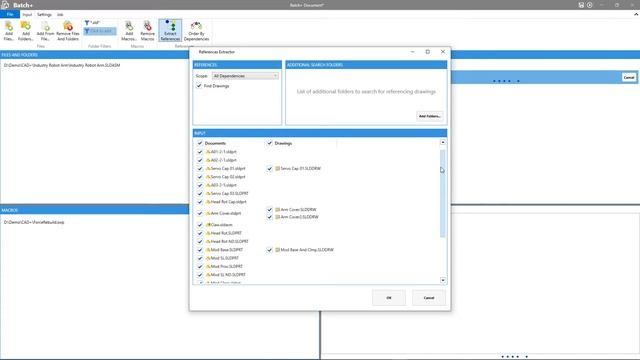Click the input list vertical scrollbar thumb
Viewport: 640px width, 360px height.
[x=443, y=193]
